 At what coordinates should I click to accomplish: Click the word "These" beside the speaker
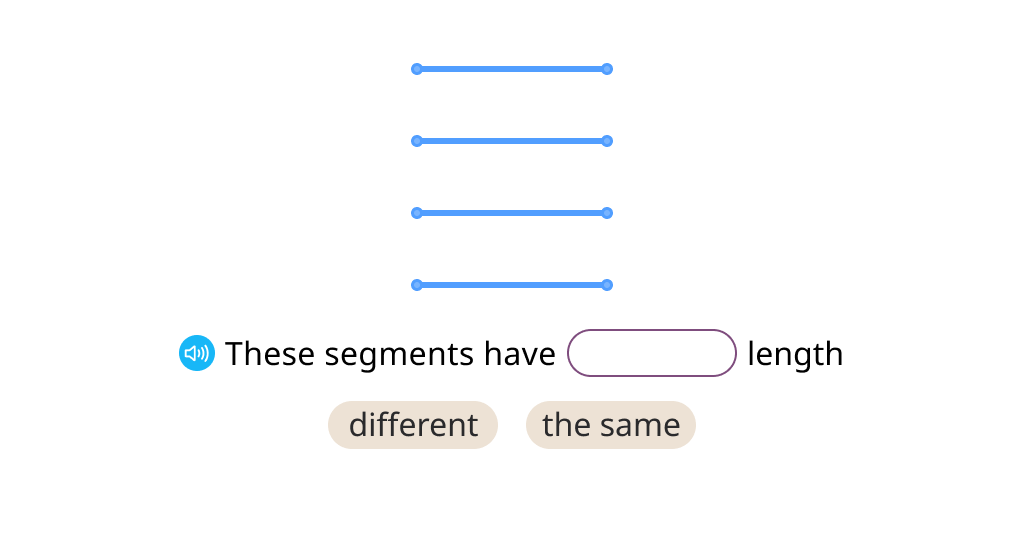(270, 354)
